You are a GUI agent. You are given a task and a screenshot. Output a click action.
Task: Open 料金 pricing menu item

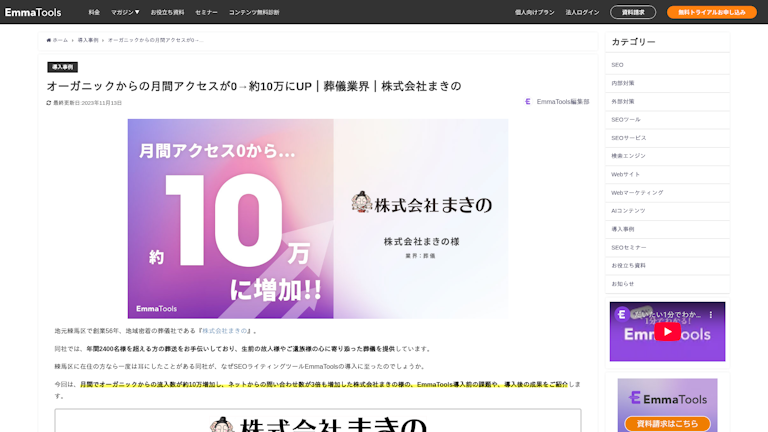point(94,12)
